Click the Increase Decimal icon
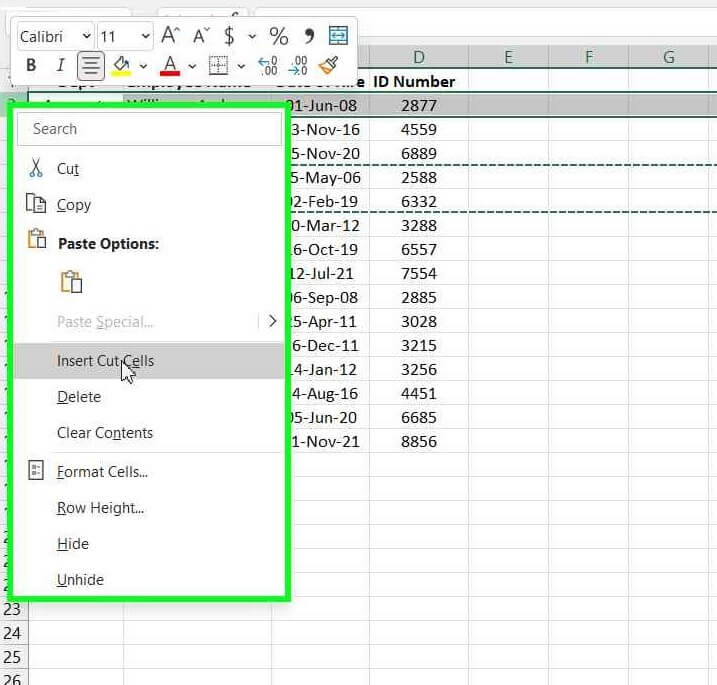The height and width of the screenshot is (685, 717). coord(268,66)
